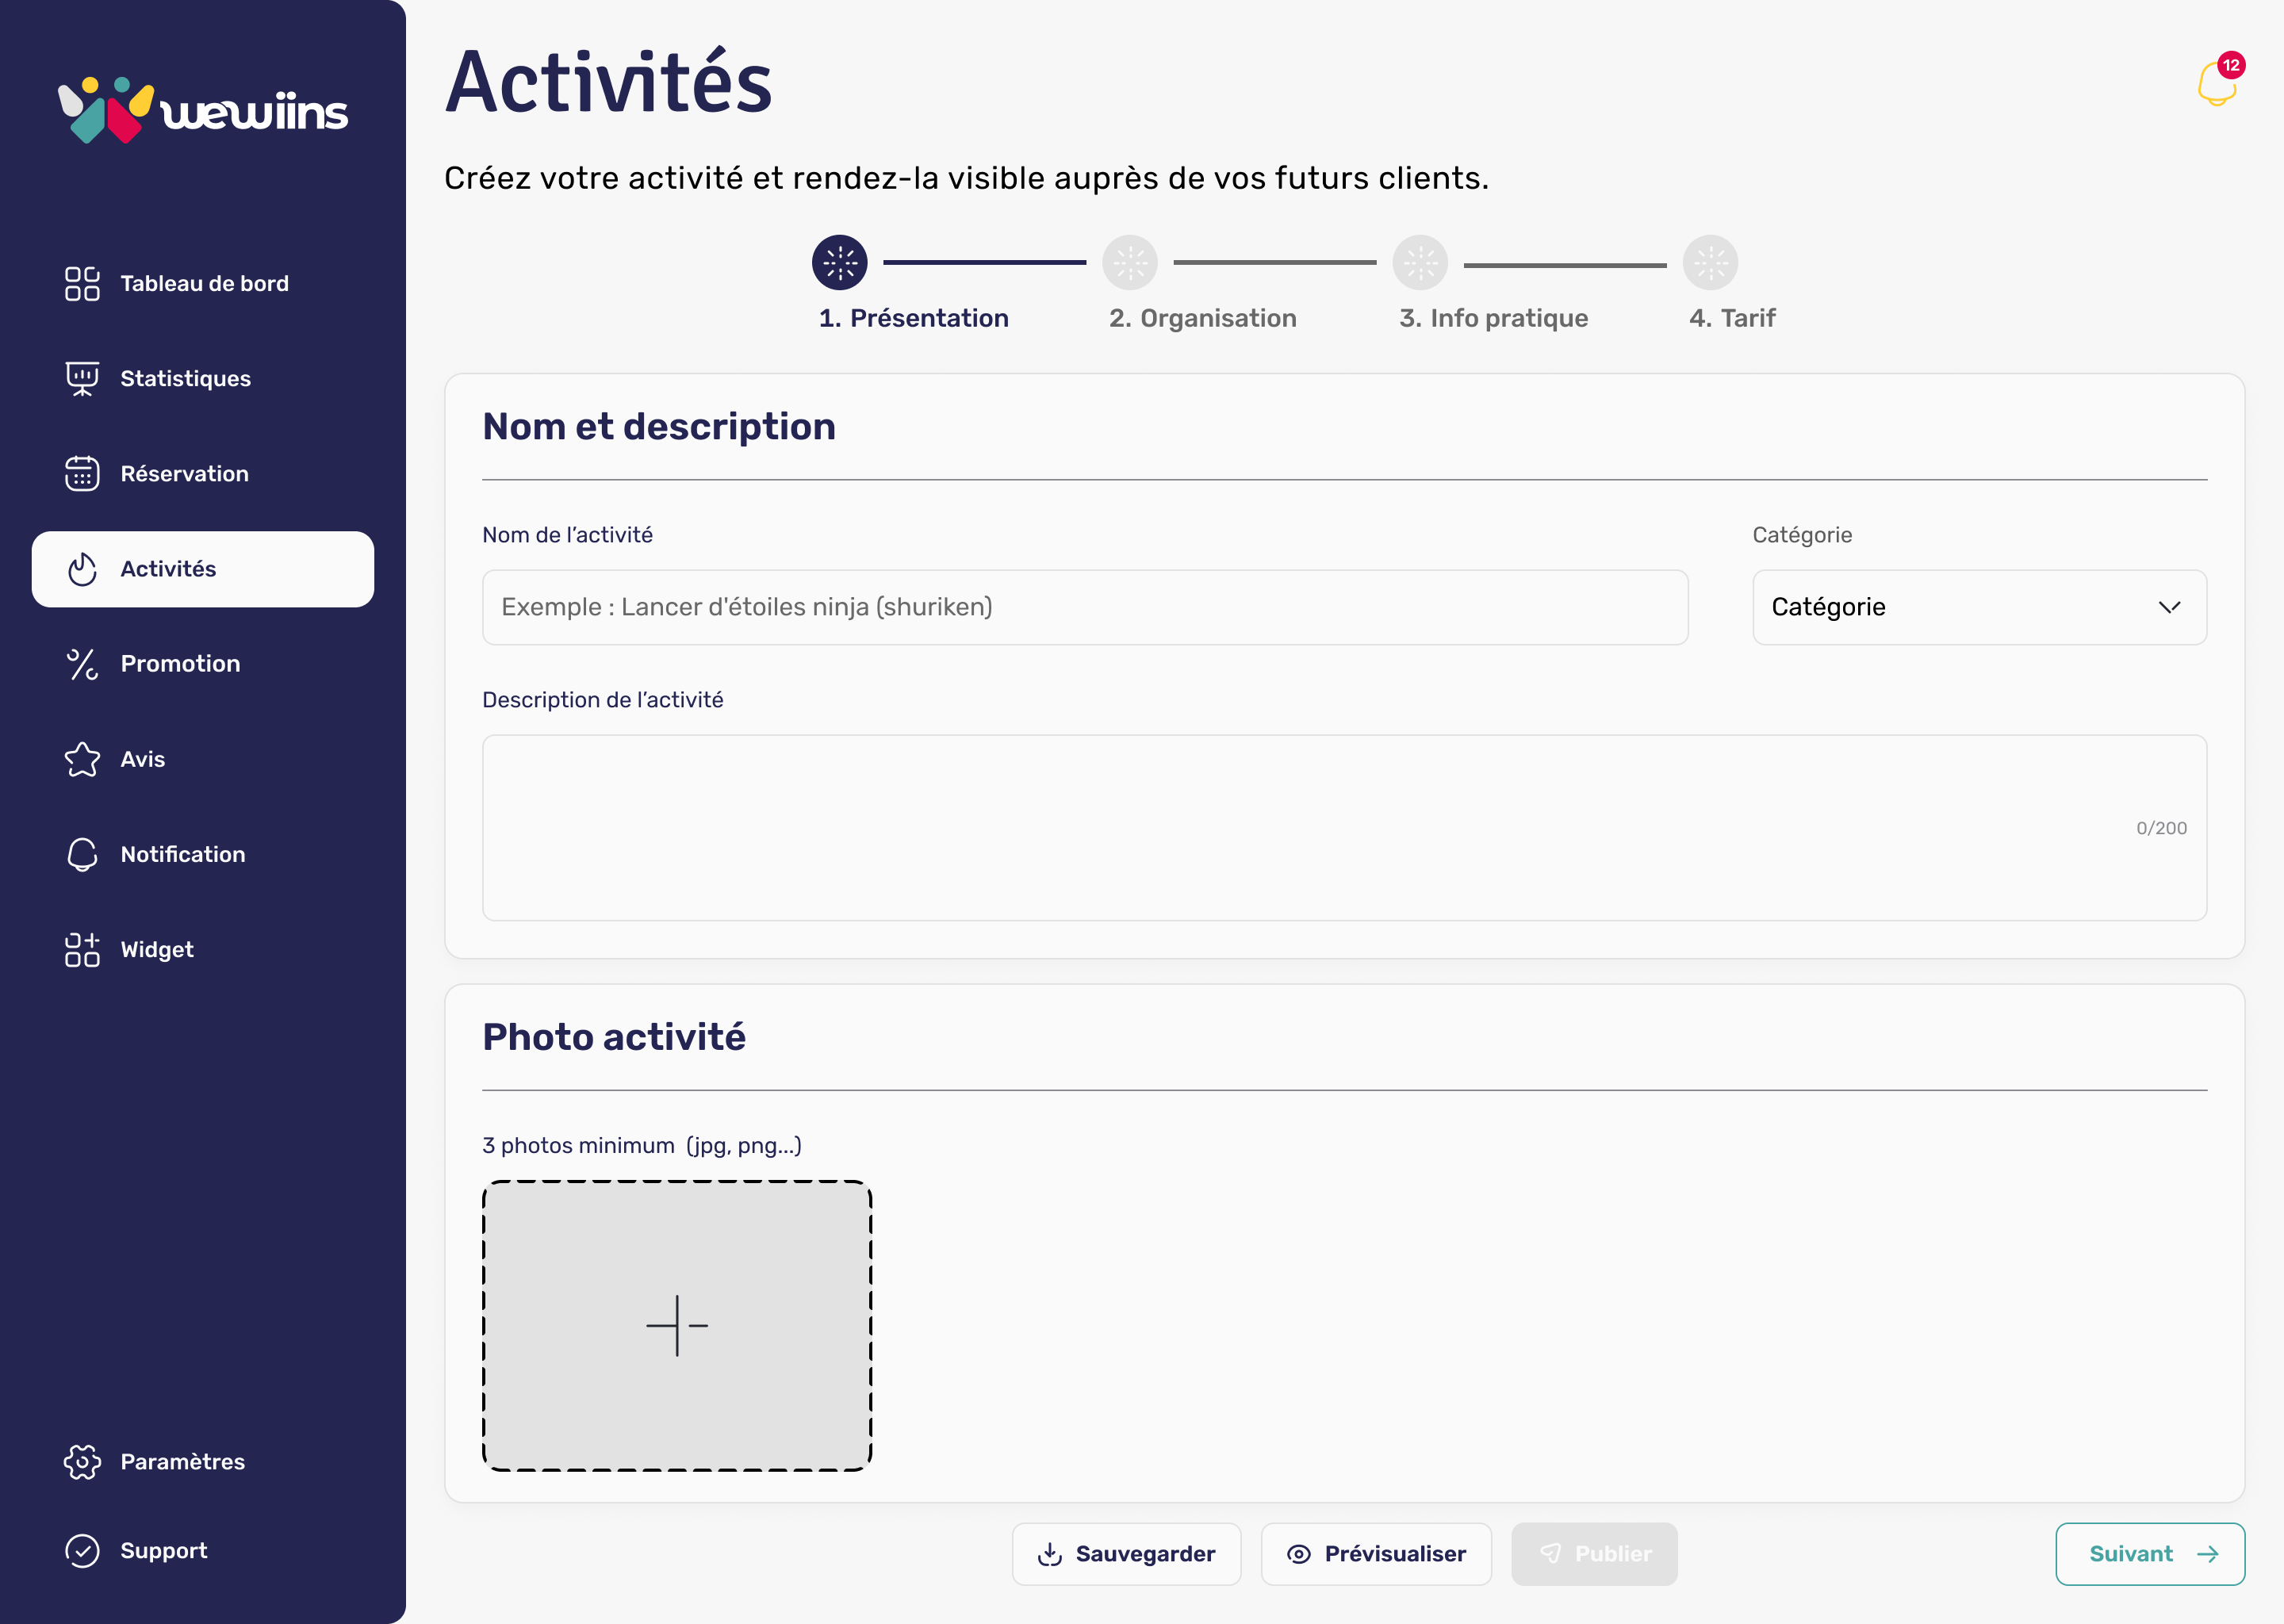This screenshot has height=1624, width=2284.
Task: Click the step 1 Présentation circle
Action: pos(840,263)
